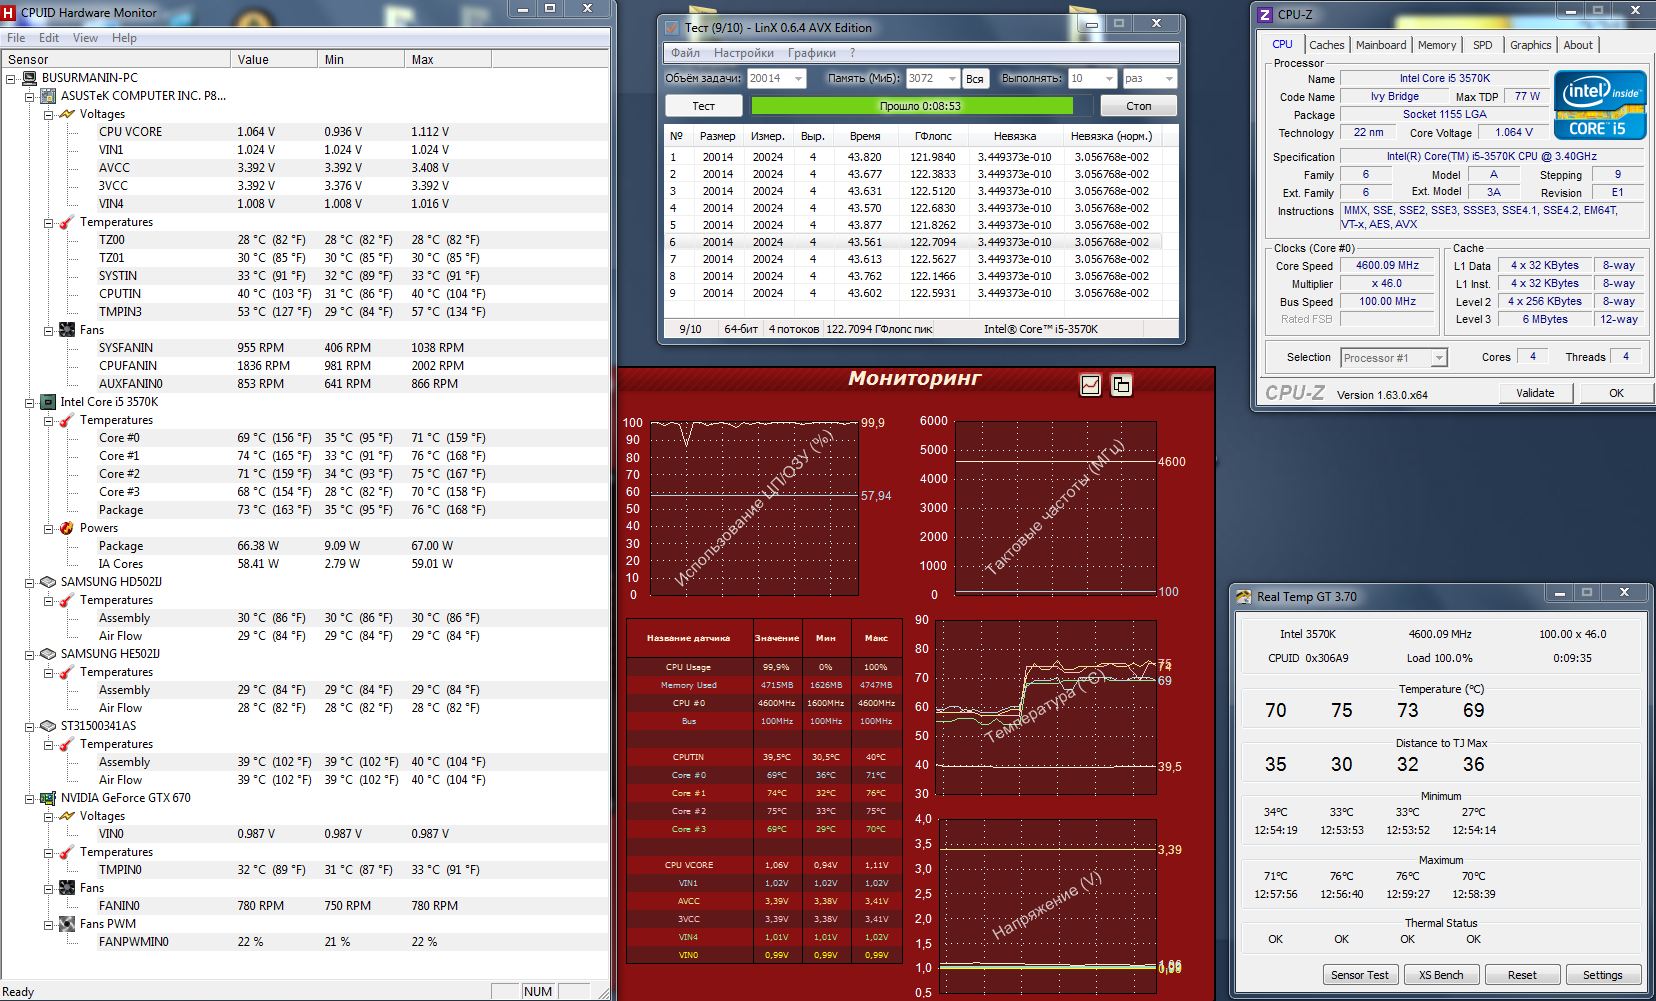
Task: Open the File menu in HWMonitor
Action: coord(16,38)
